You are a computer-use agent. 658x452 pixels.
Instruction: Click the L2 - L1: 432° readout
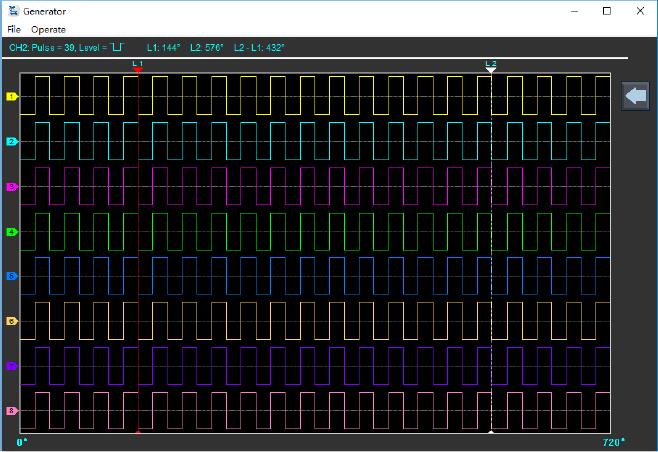tap(259, 47)
